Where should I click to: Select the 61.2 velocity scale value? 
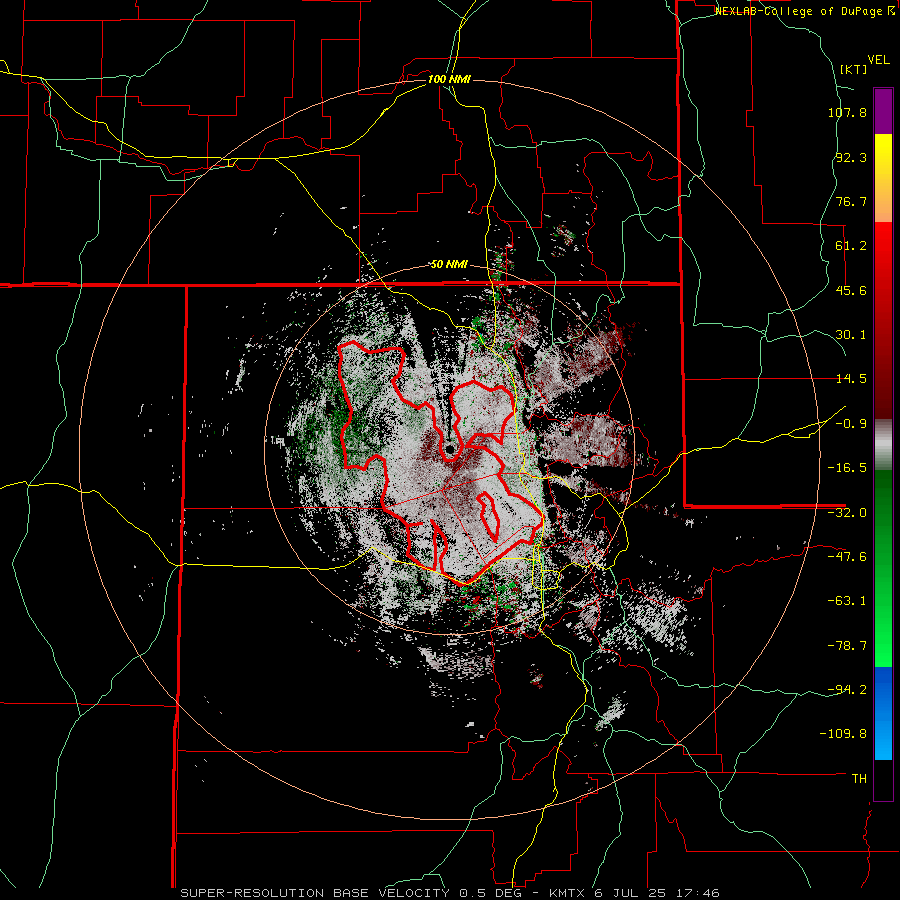point(851,246)
